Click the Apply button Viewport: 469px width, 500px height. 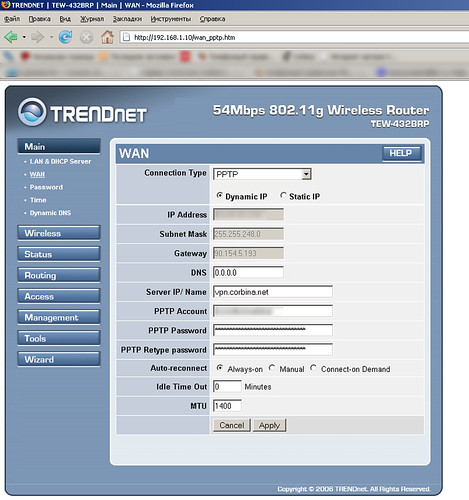click(269, 425)
